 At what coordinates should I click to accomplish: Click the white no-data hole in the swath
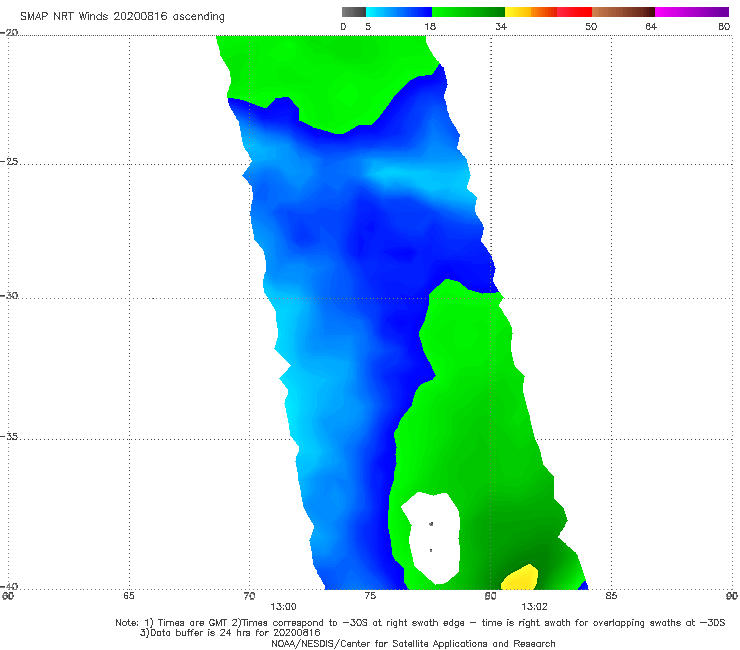tap(432, 537)
